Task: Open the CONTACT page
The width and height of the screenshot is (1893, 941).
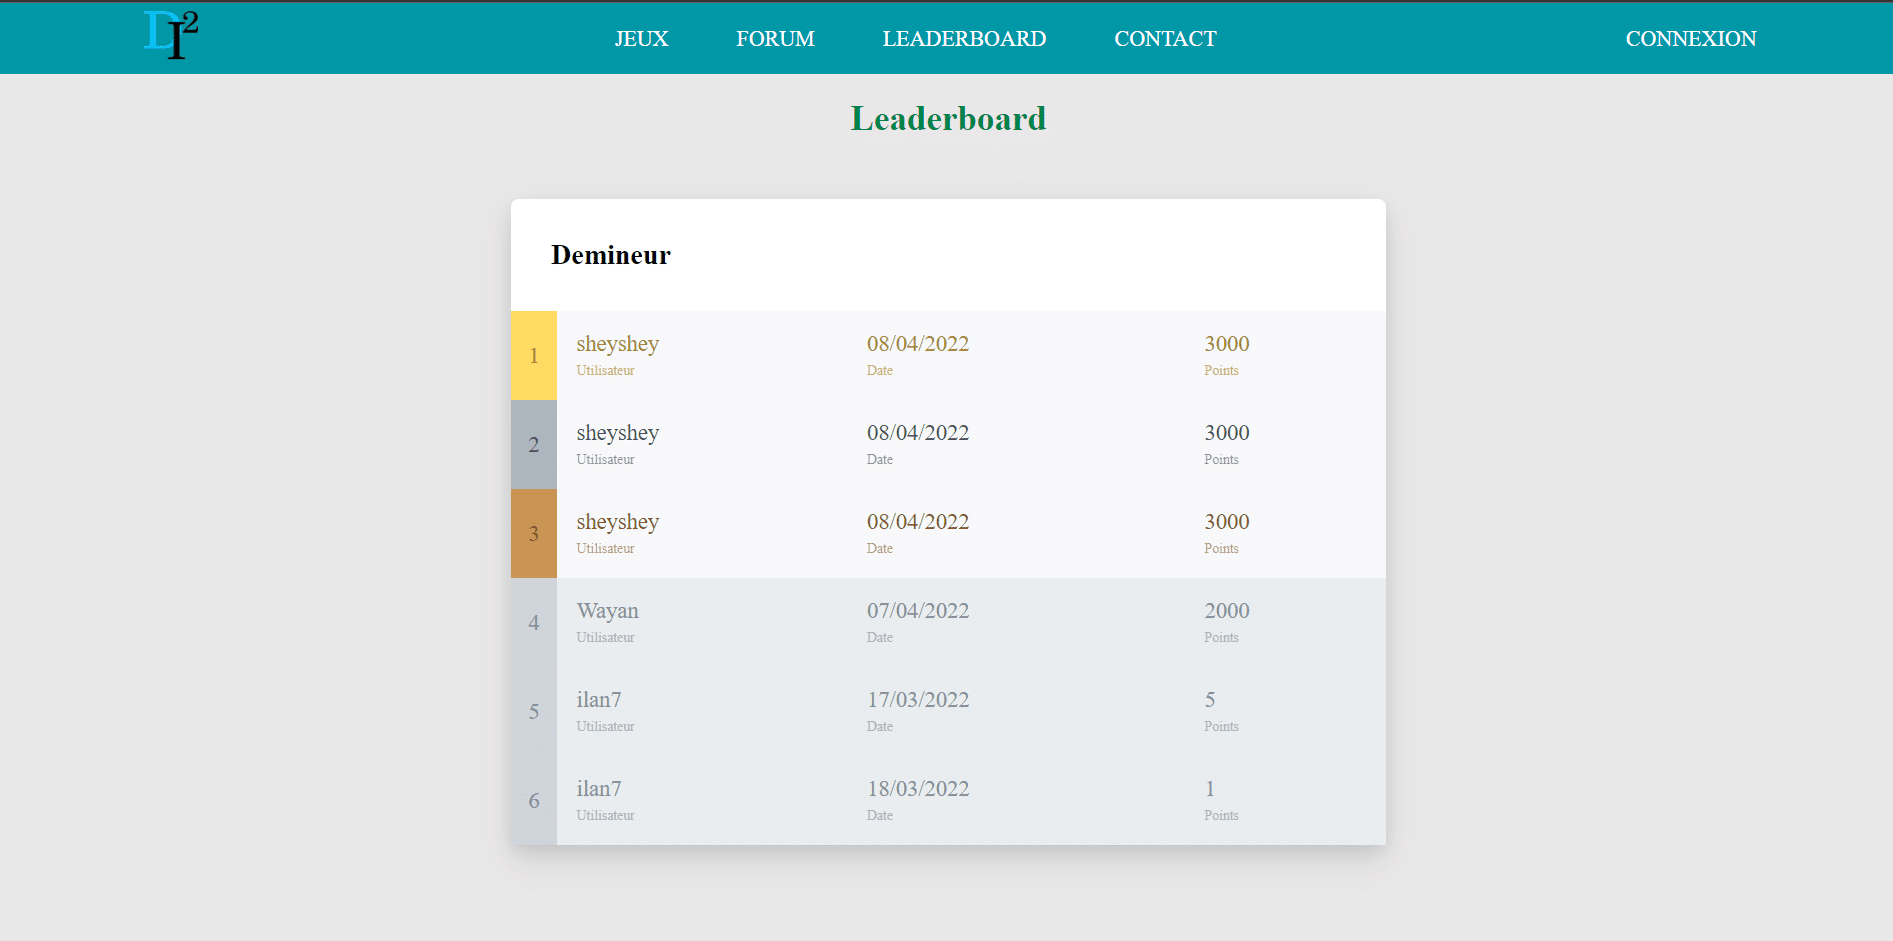Action: pyautogui.click(x=1165, y=38)
